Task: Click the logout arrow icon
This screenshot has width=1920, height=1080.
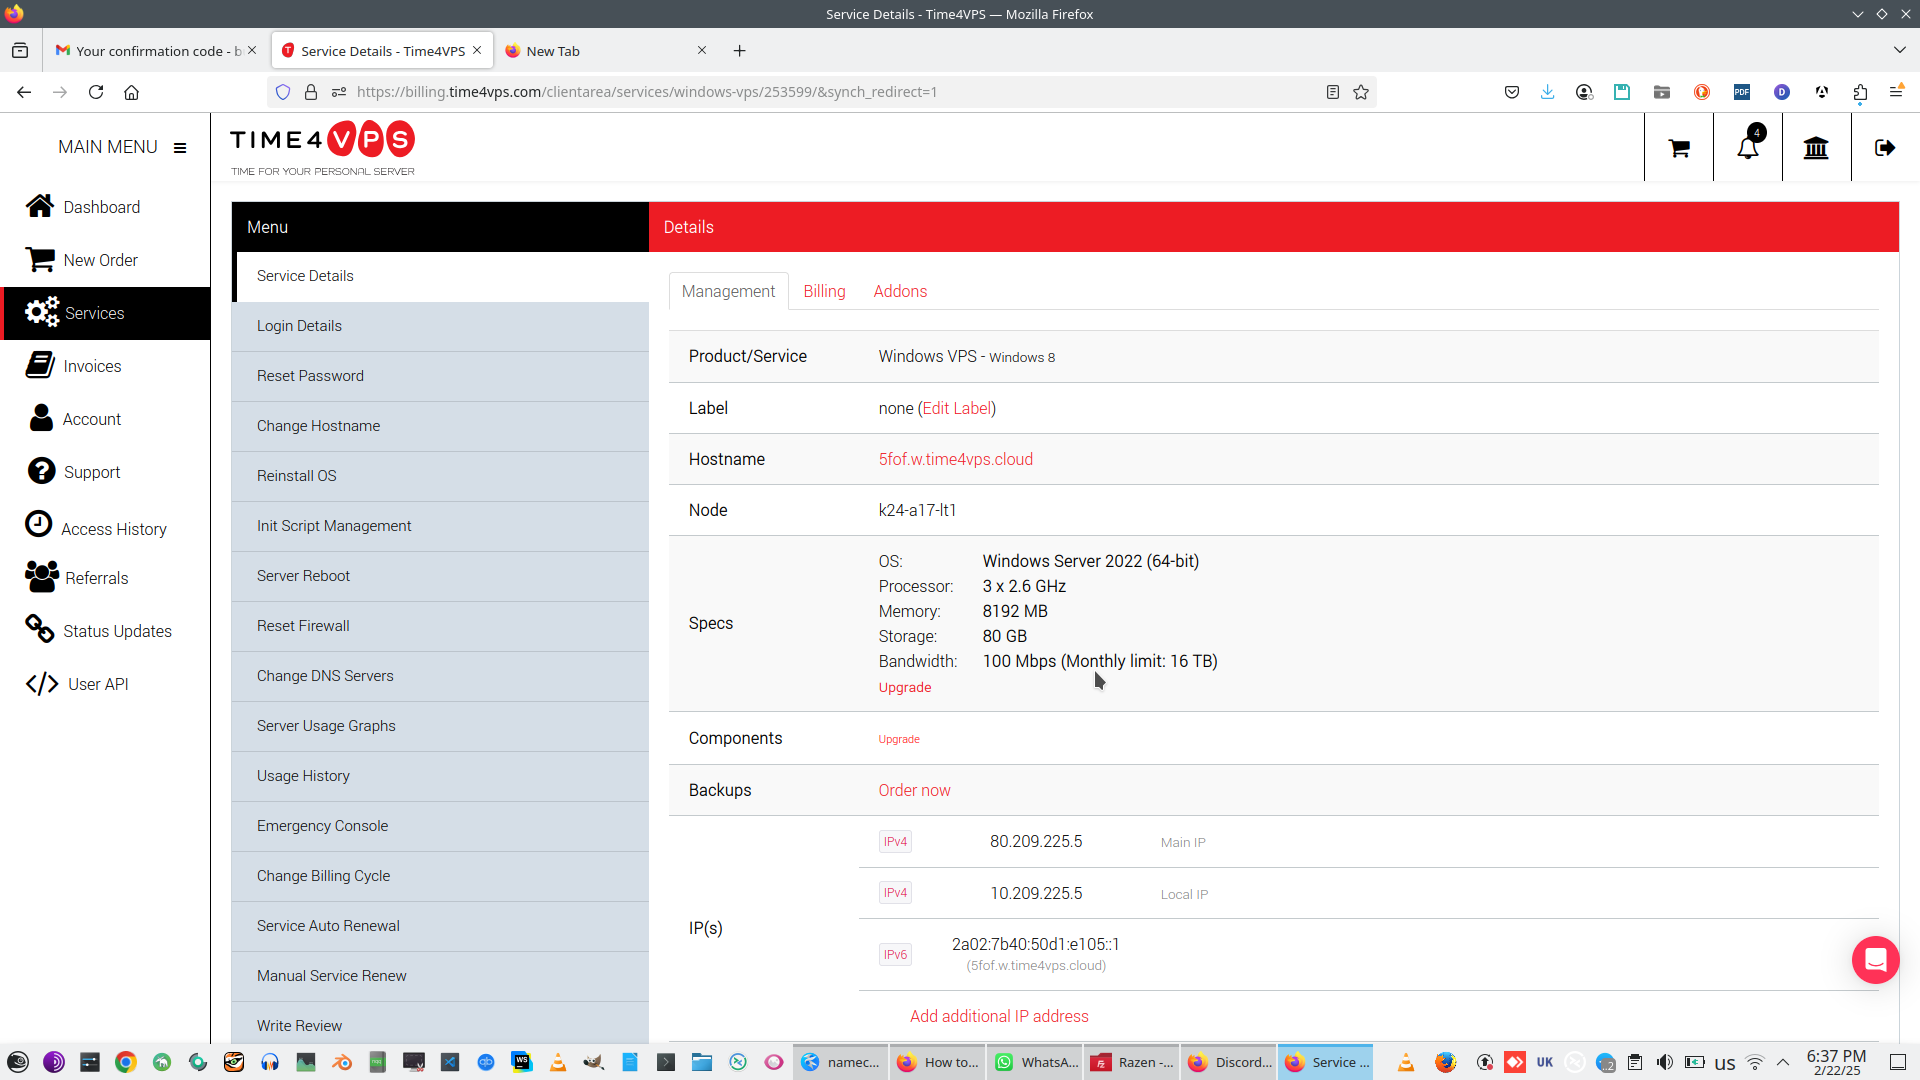Action: pos(1885,148)
